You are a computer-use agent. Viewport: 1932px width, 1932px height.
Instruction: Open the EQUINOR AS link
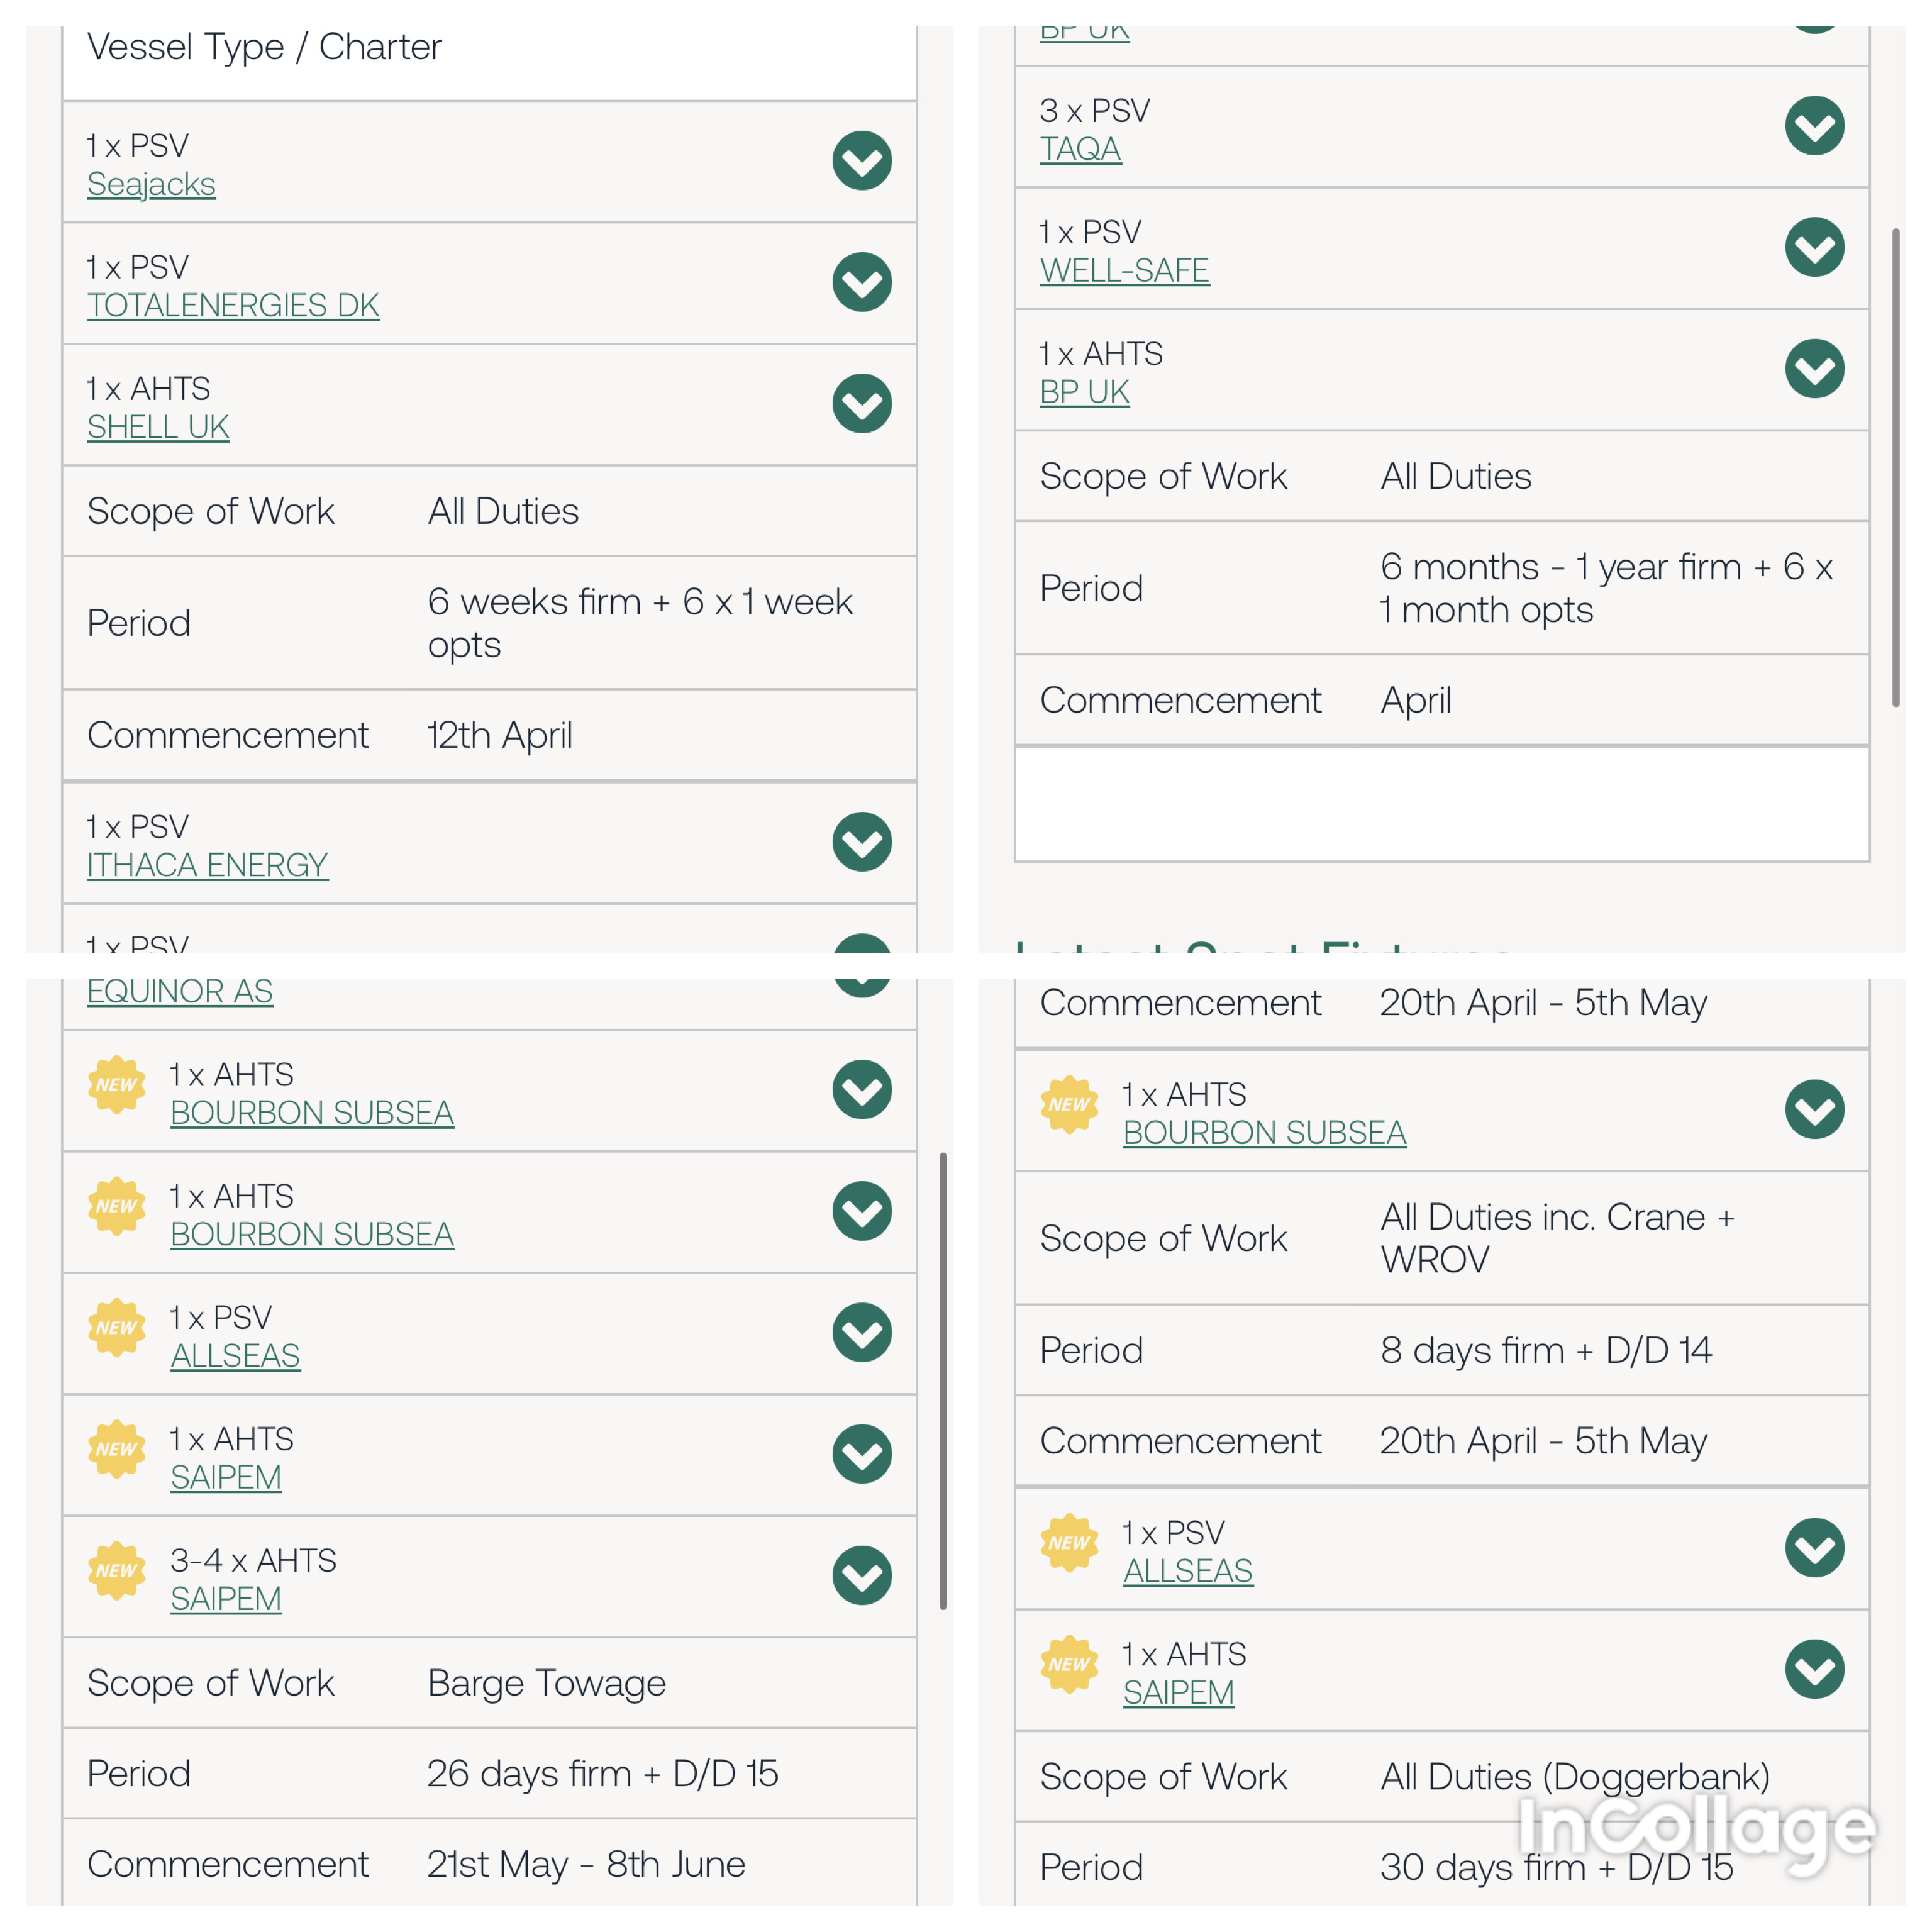click(180, 992)
